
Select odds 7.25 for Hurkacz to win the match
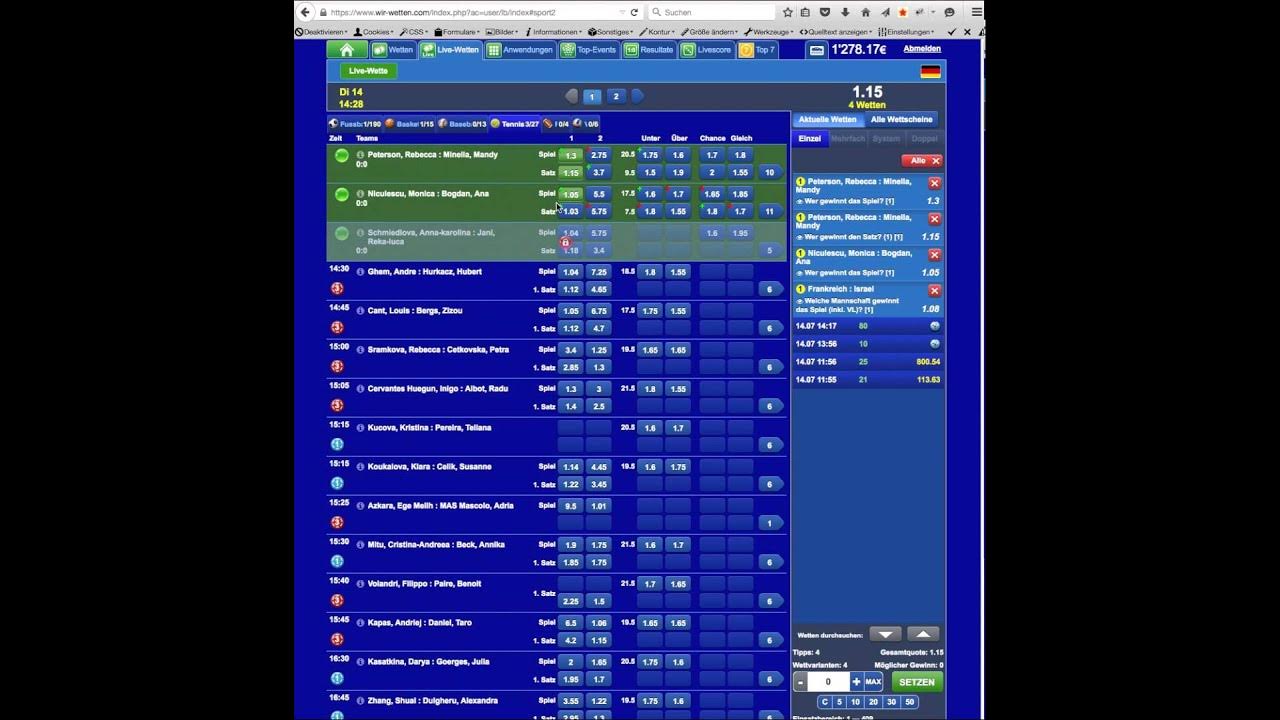598,272
